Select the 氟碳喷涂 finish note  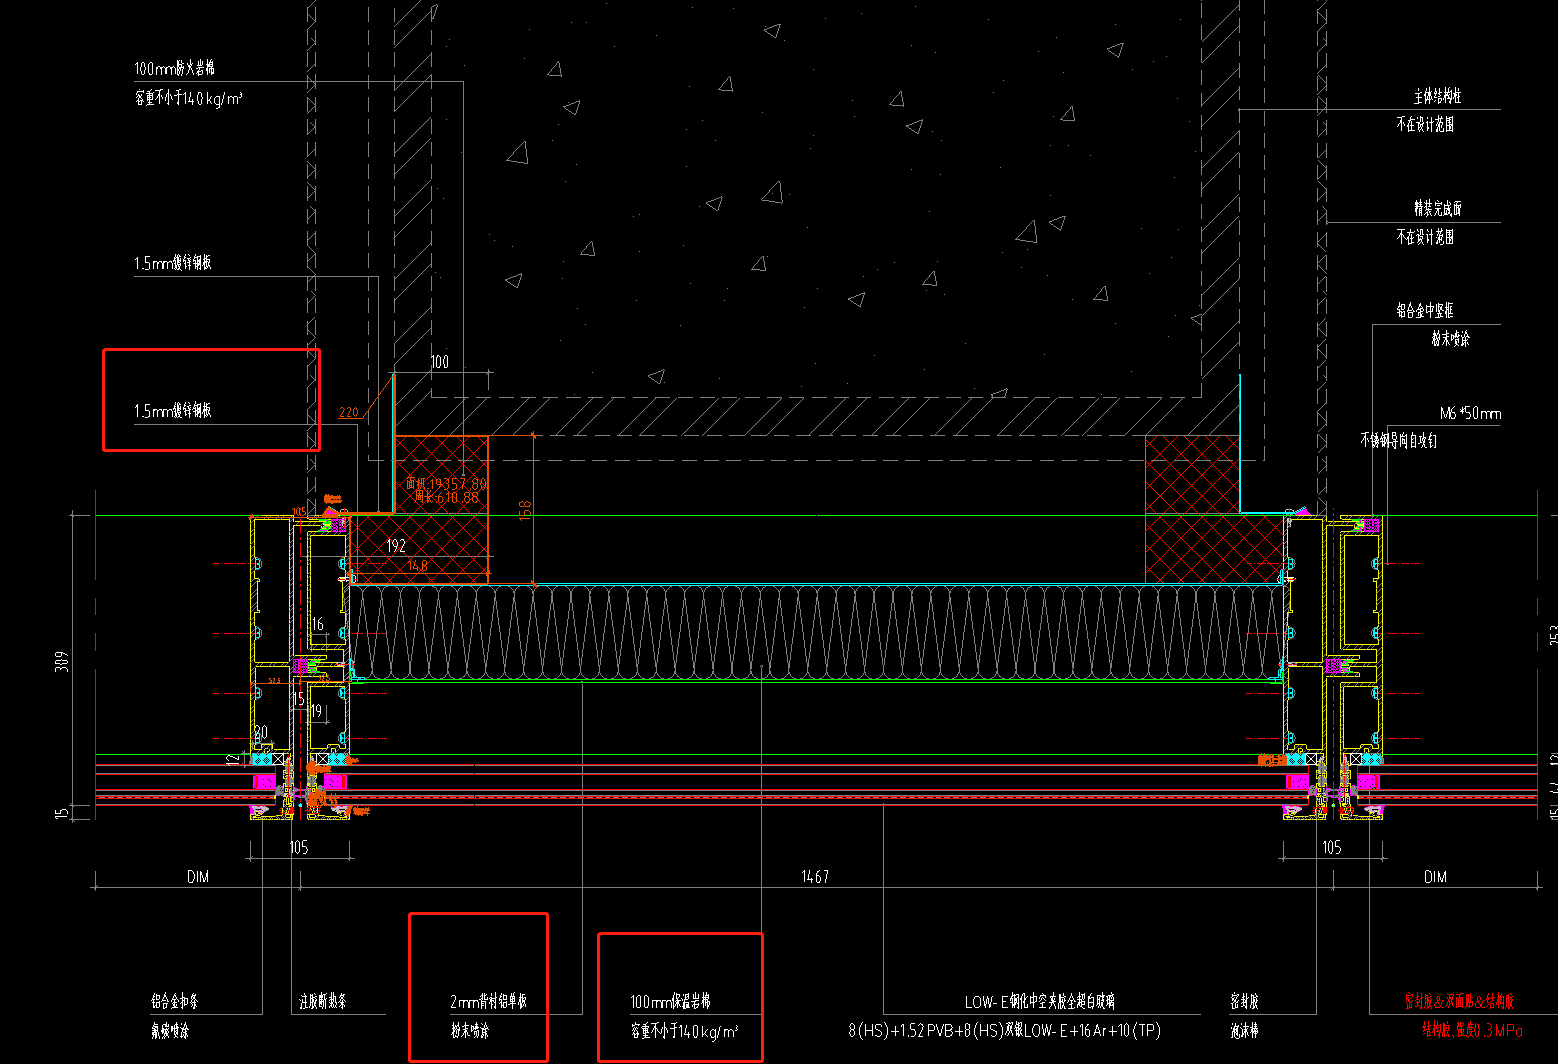click(170, 1031)
